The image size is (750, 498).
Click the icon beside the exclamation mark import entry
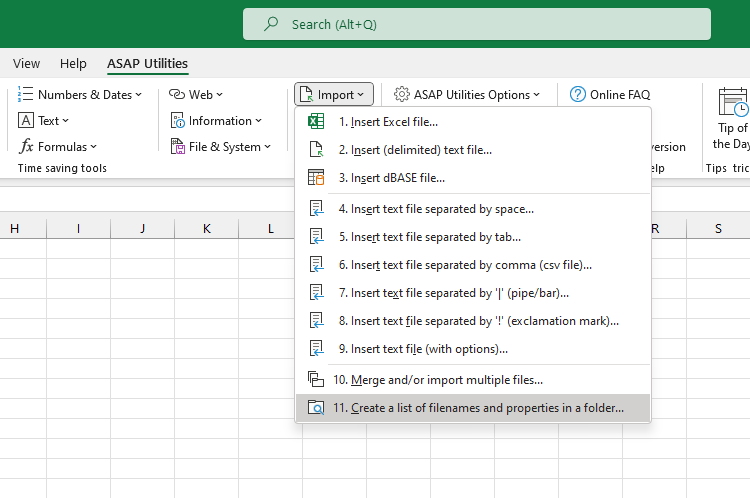tap(316, 321)
